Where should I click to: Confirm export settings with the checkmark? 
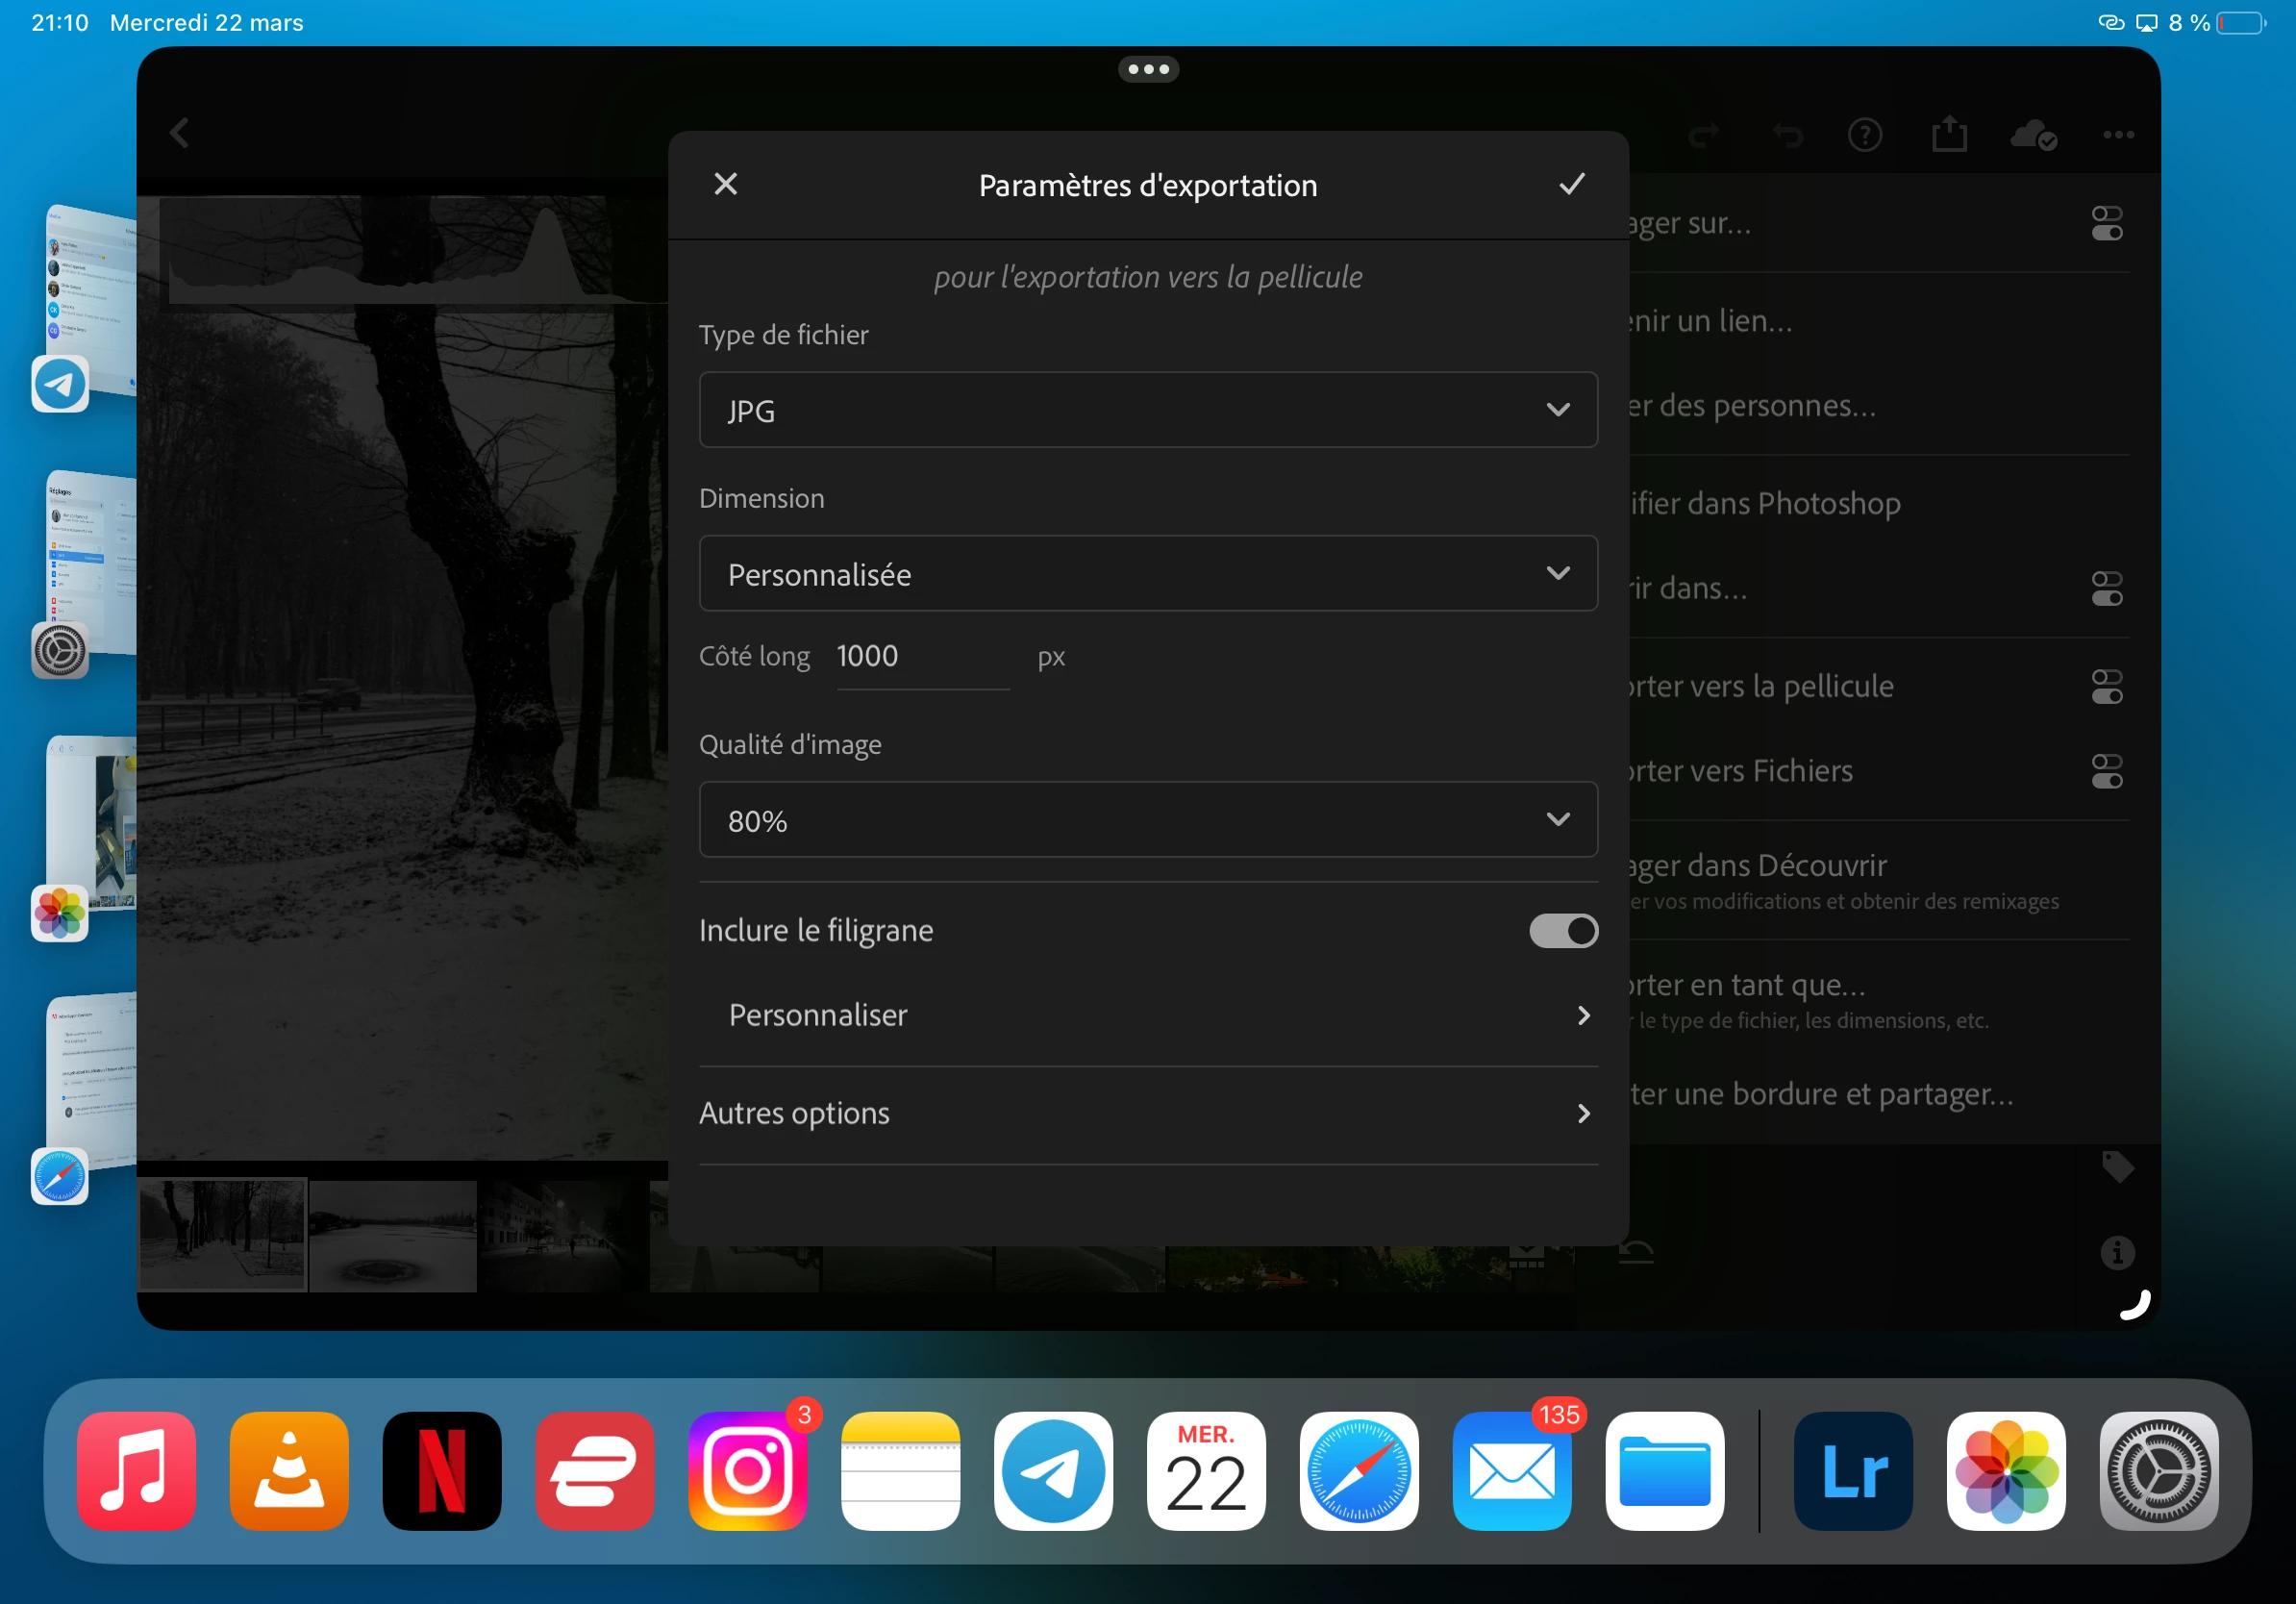coord(1571,184)
